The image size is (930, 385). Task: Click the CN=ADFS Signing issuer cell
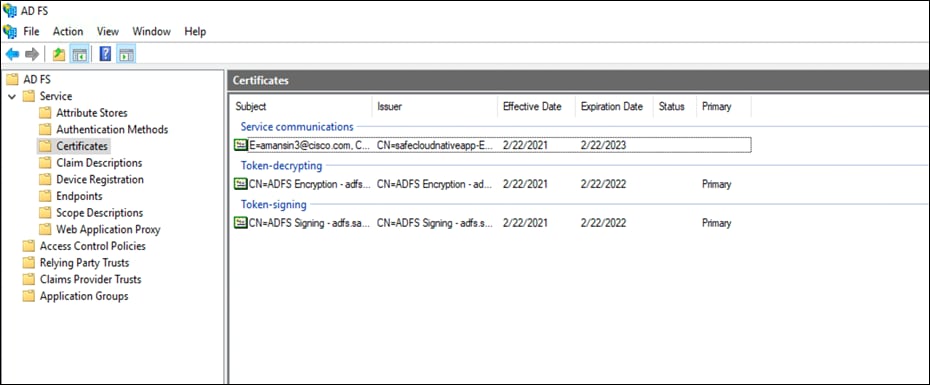coord(435,223)
